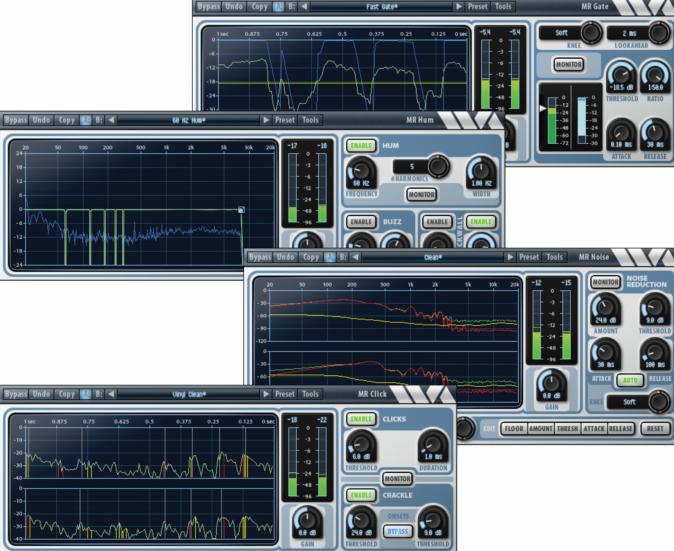Open Knee Soft selector in MR Gate
This screenshot has height=551, width=674.
tap(571, 33)
